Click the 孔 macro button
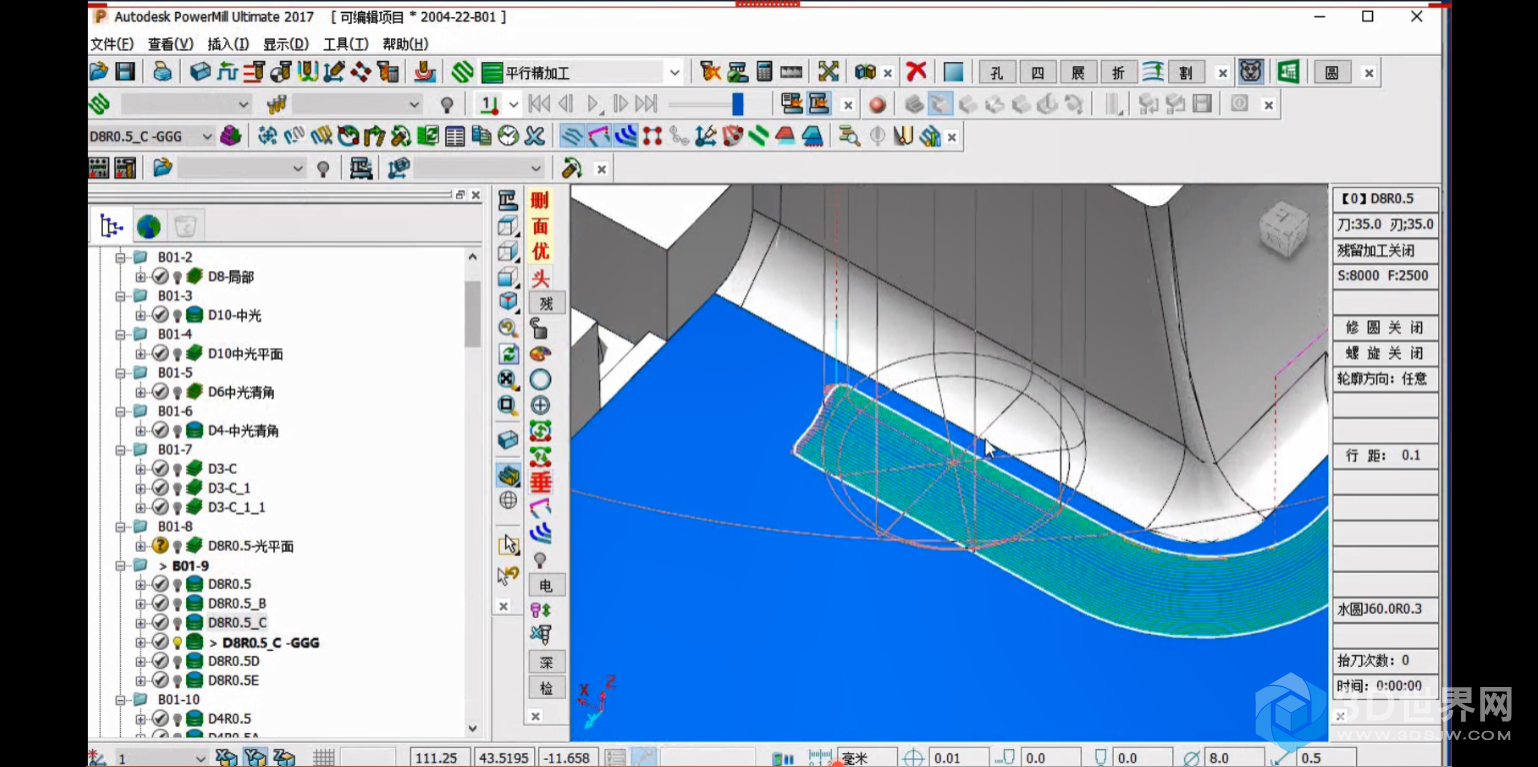 pos(997,72)
